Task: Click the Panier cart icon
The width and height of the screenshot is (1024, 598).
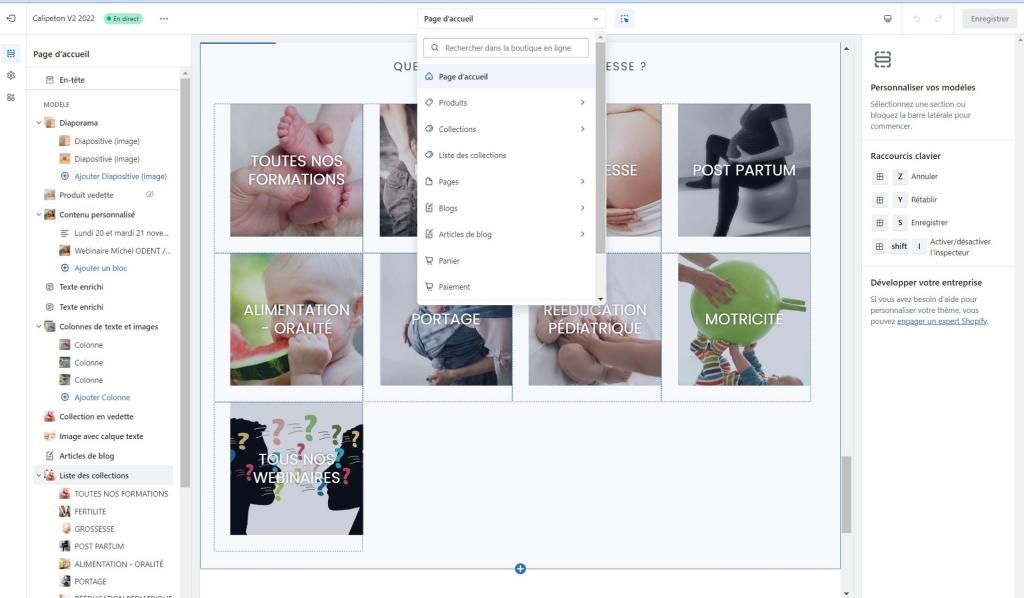Action: tap(429, 260)
